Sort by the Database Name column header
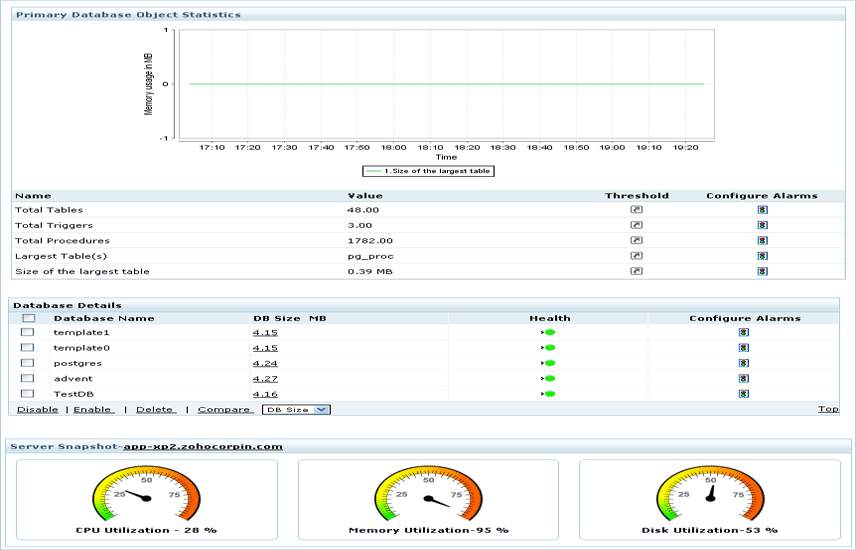This screenshot has height=550, width=856. coord(104,318)
